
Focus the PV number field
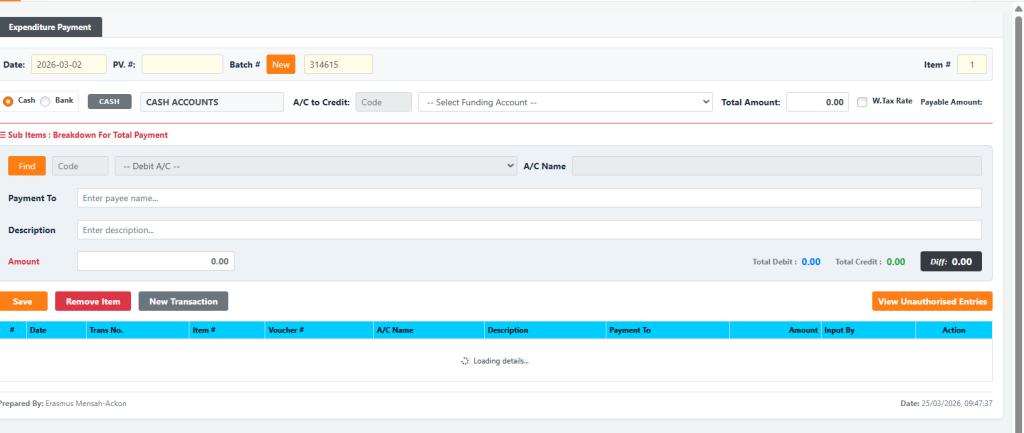pyautogui.click(x=182, y=64)
